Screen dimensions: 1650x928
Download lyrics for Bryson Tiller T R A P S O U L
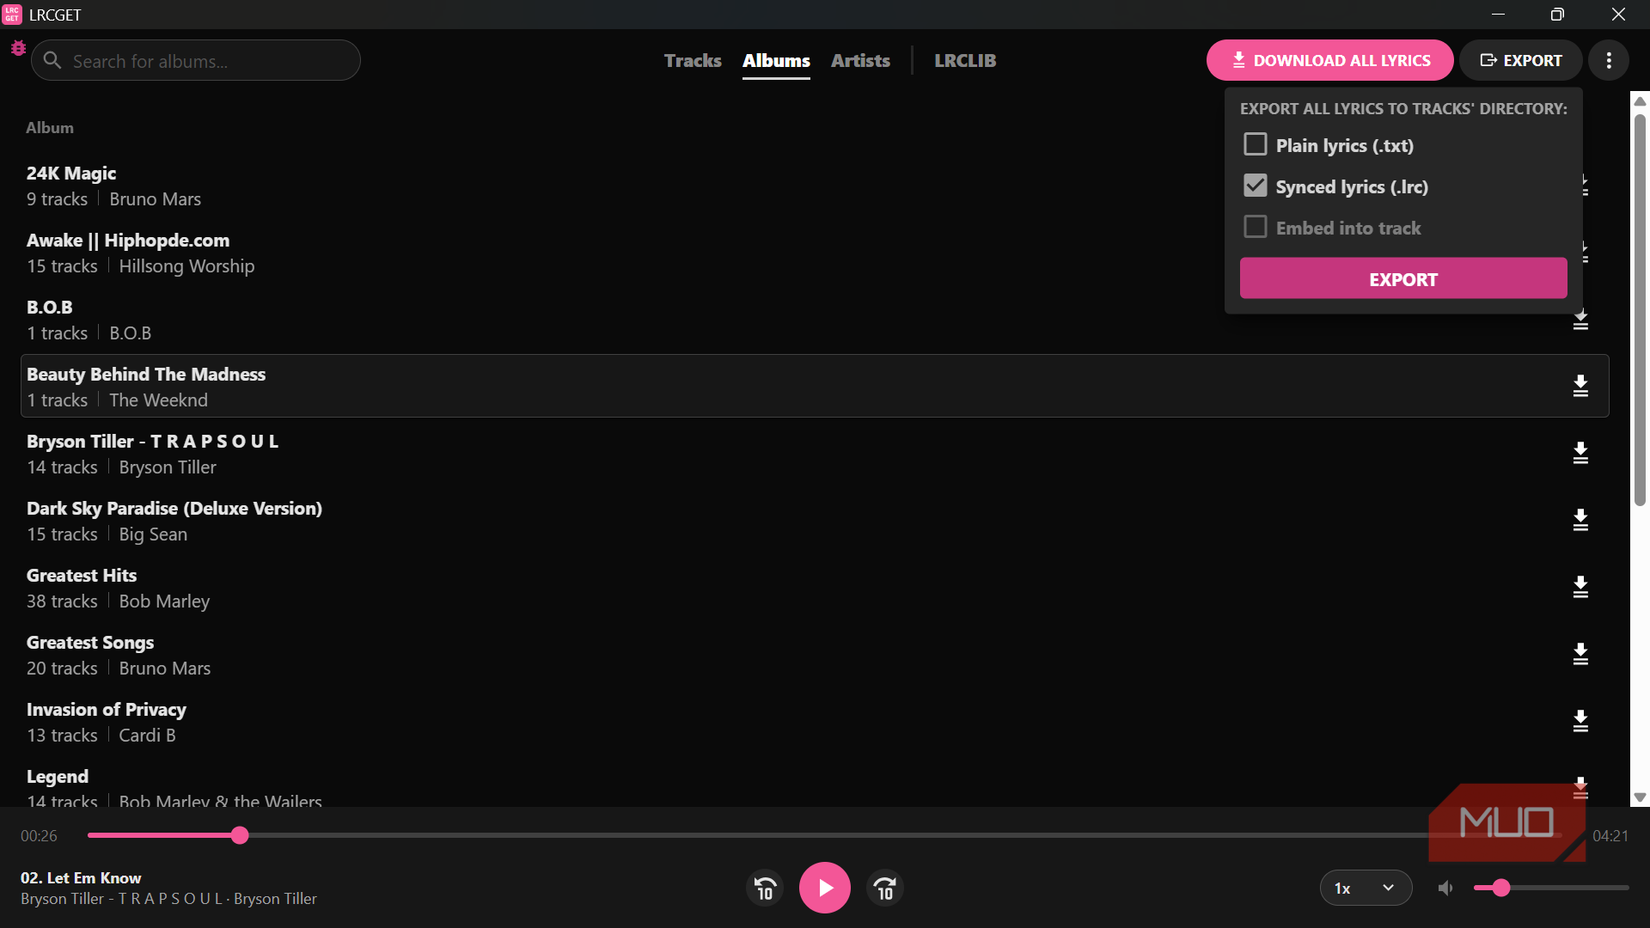tap(1580, 453)
